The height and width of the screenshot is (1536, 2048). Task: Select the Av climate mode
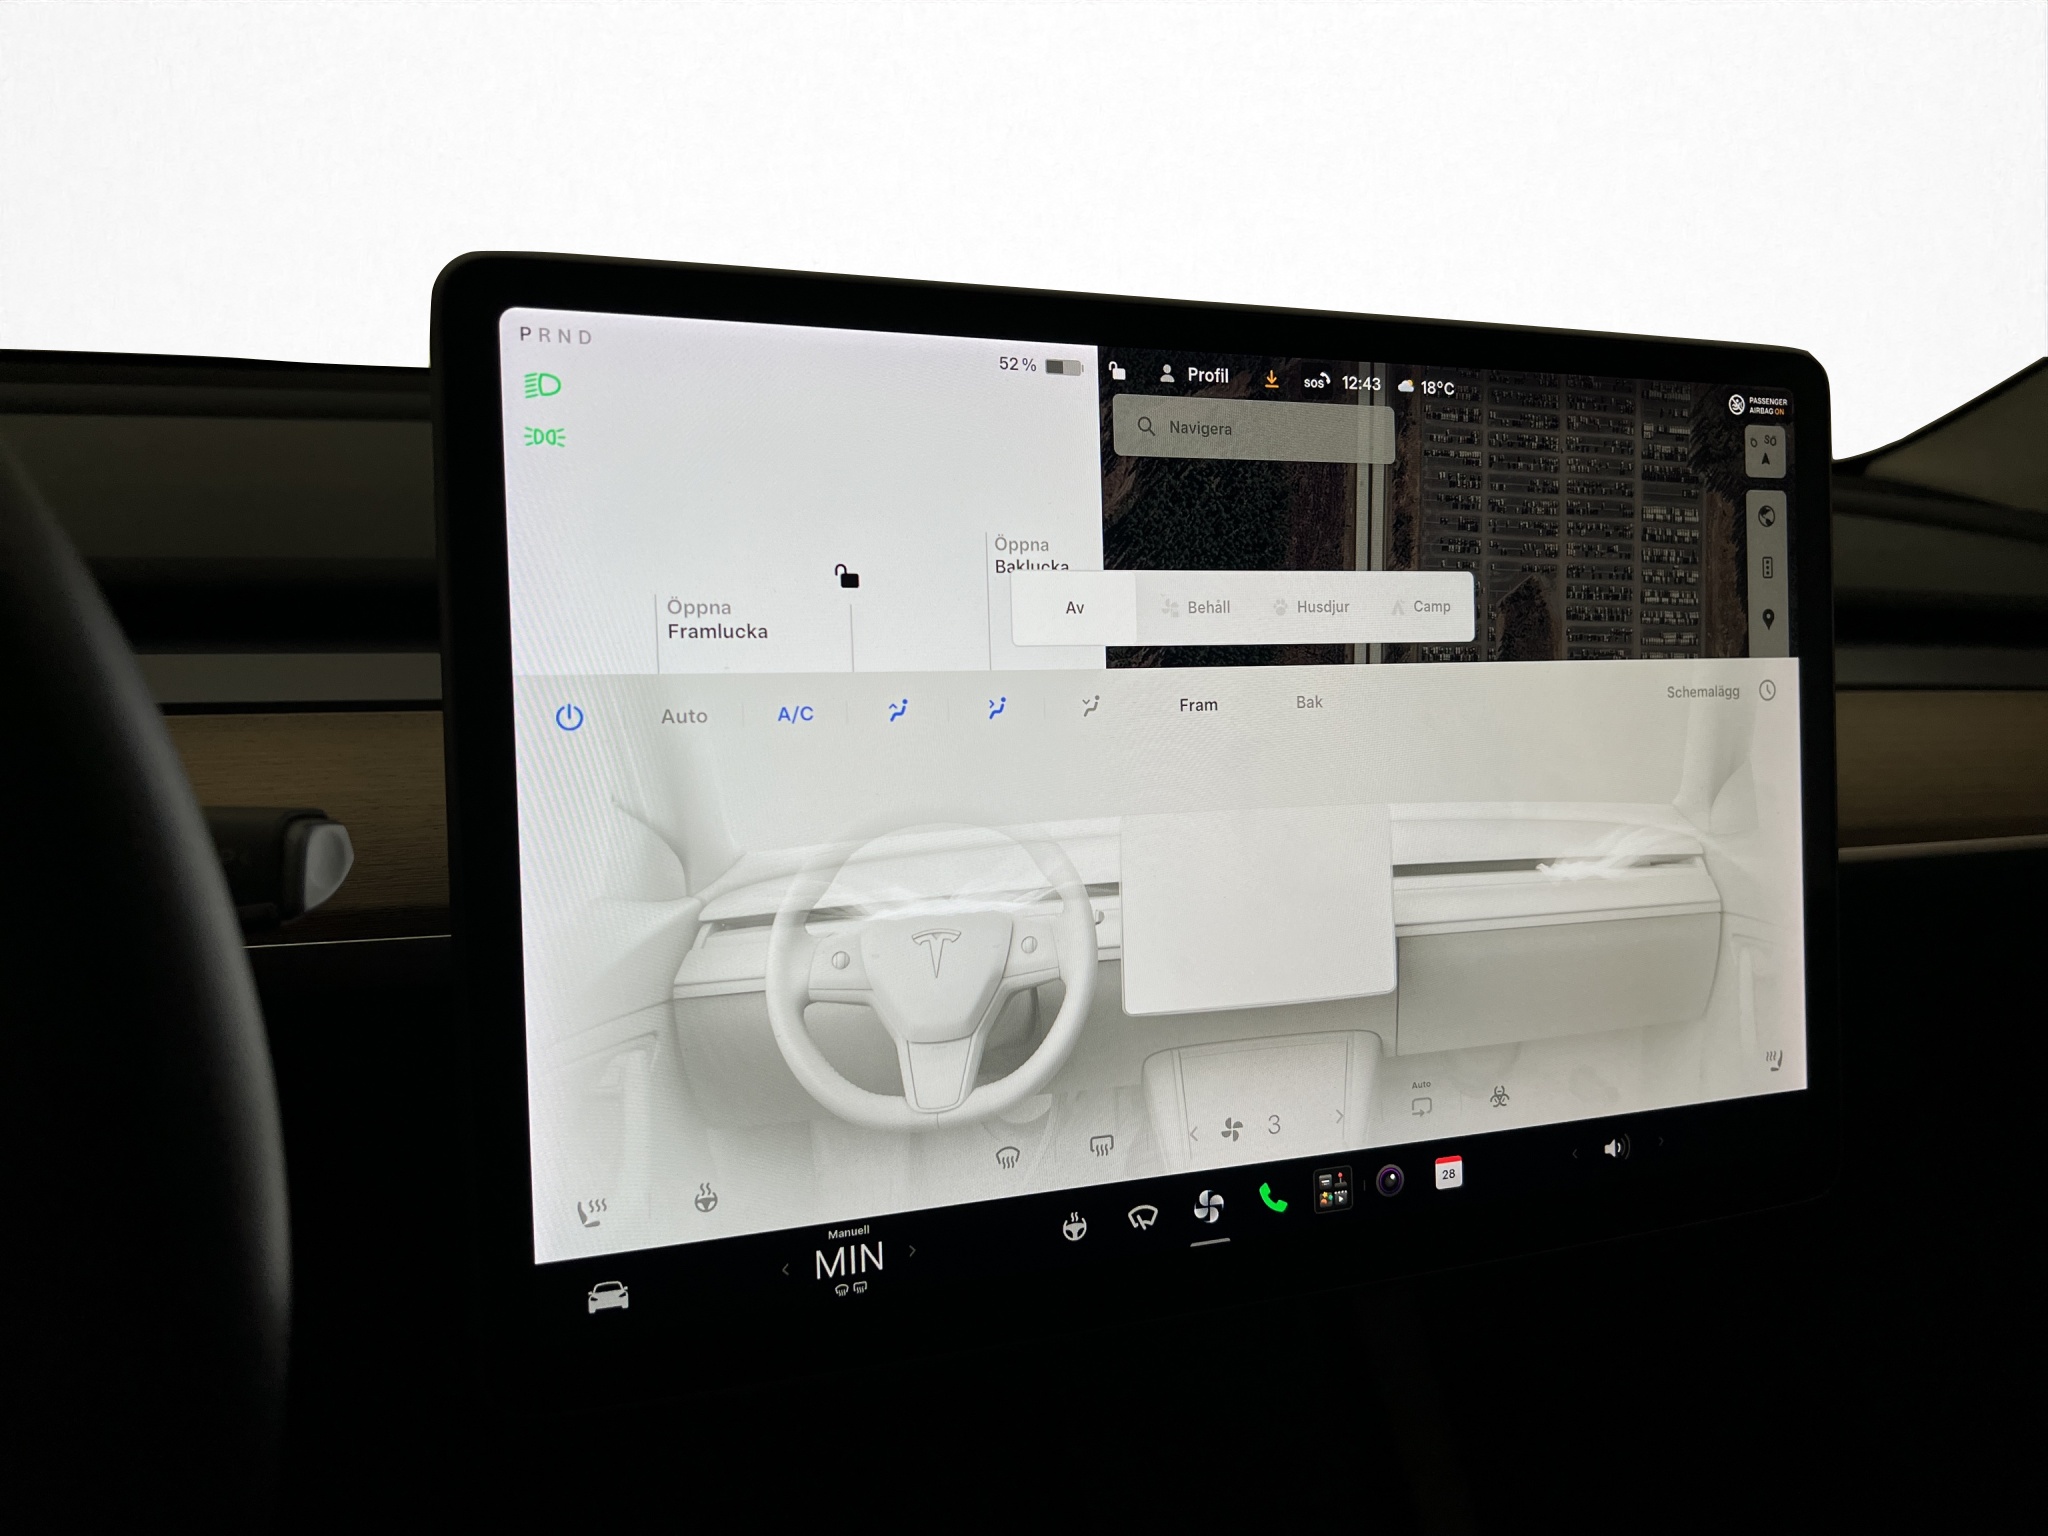pyautogui.click(x=1074, y=607)
